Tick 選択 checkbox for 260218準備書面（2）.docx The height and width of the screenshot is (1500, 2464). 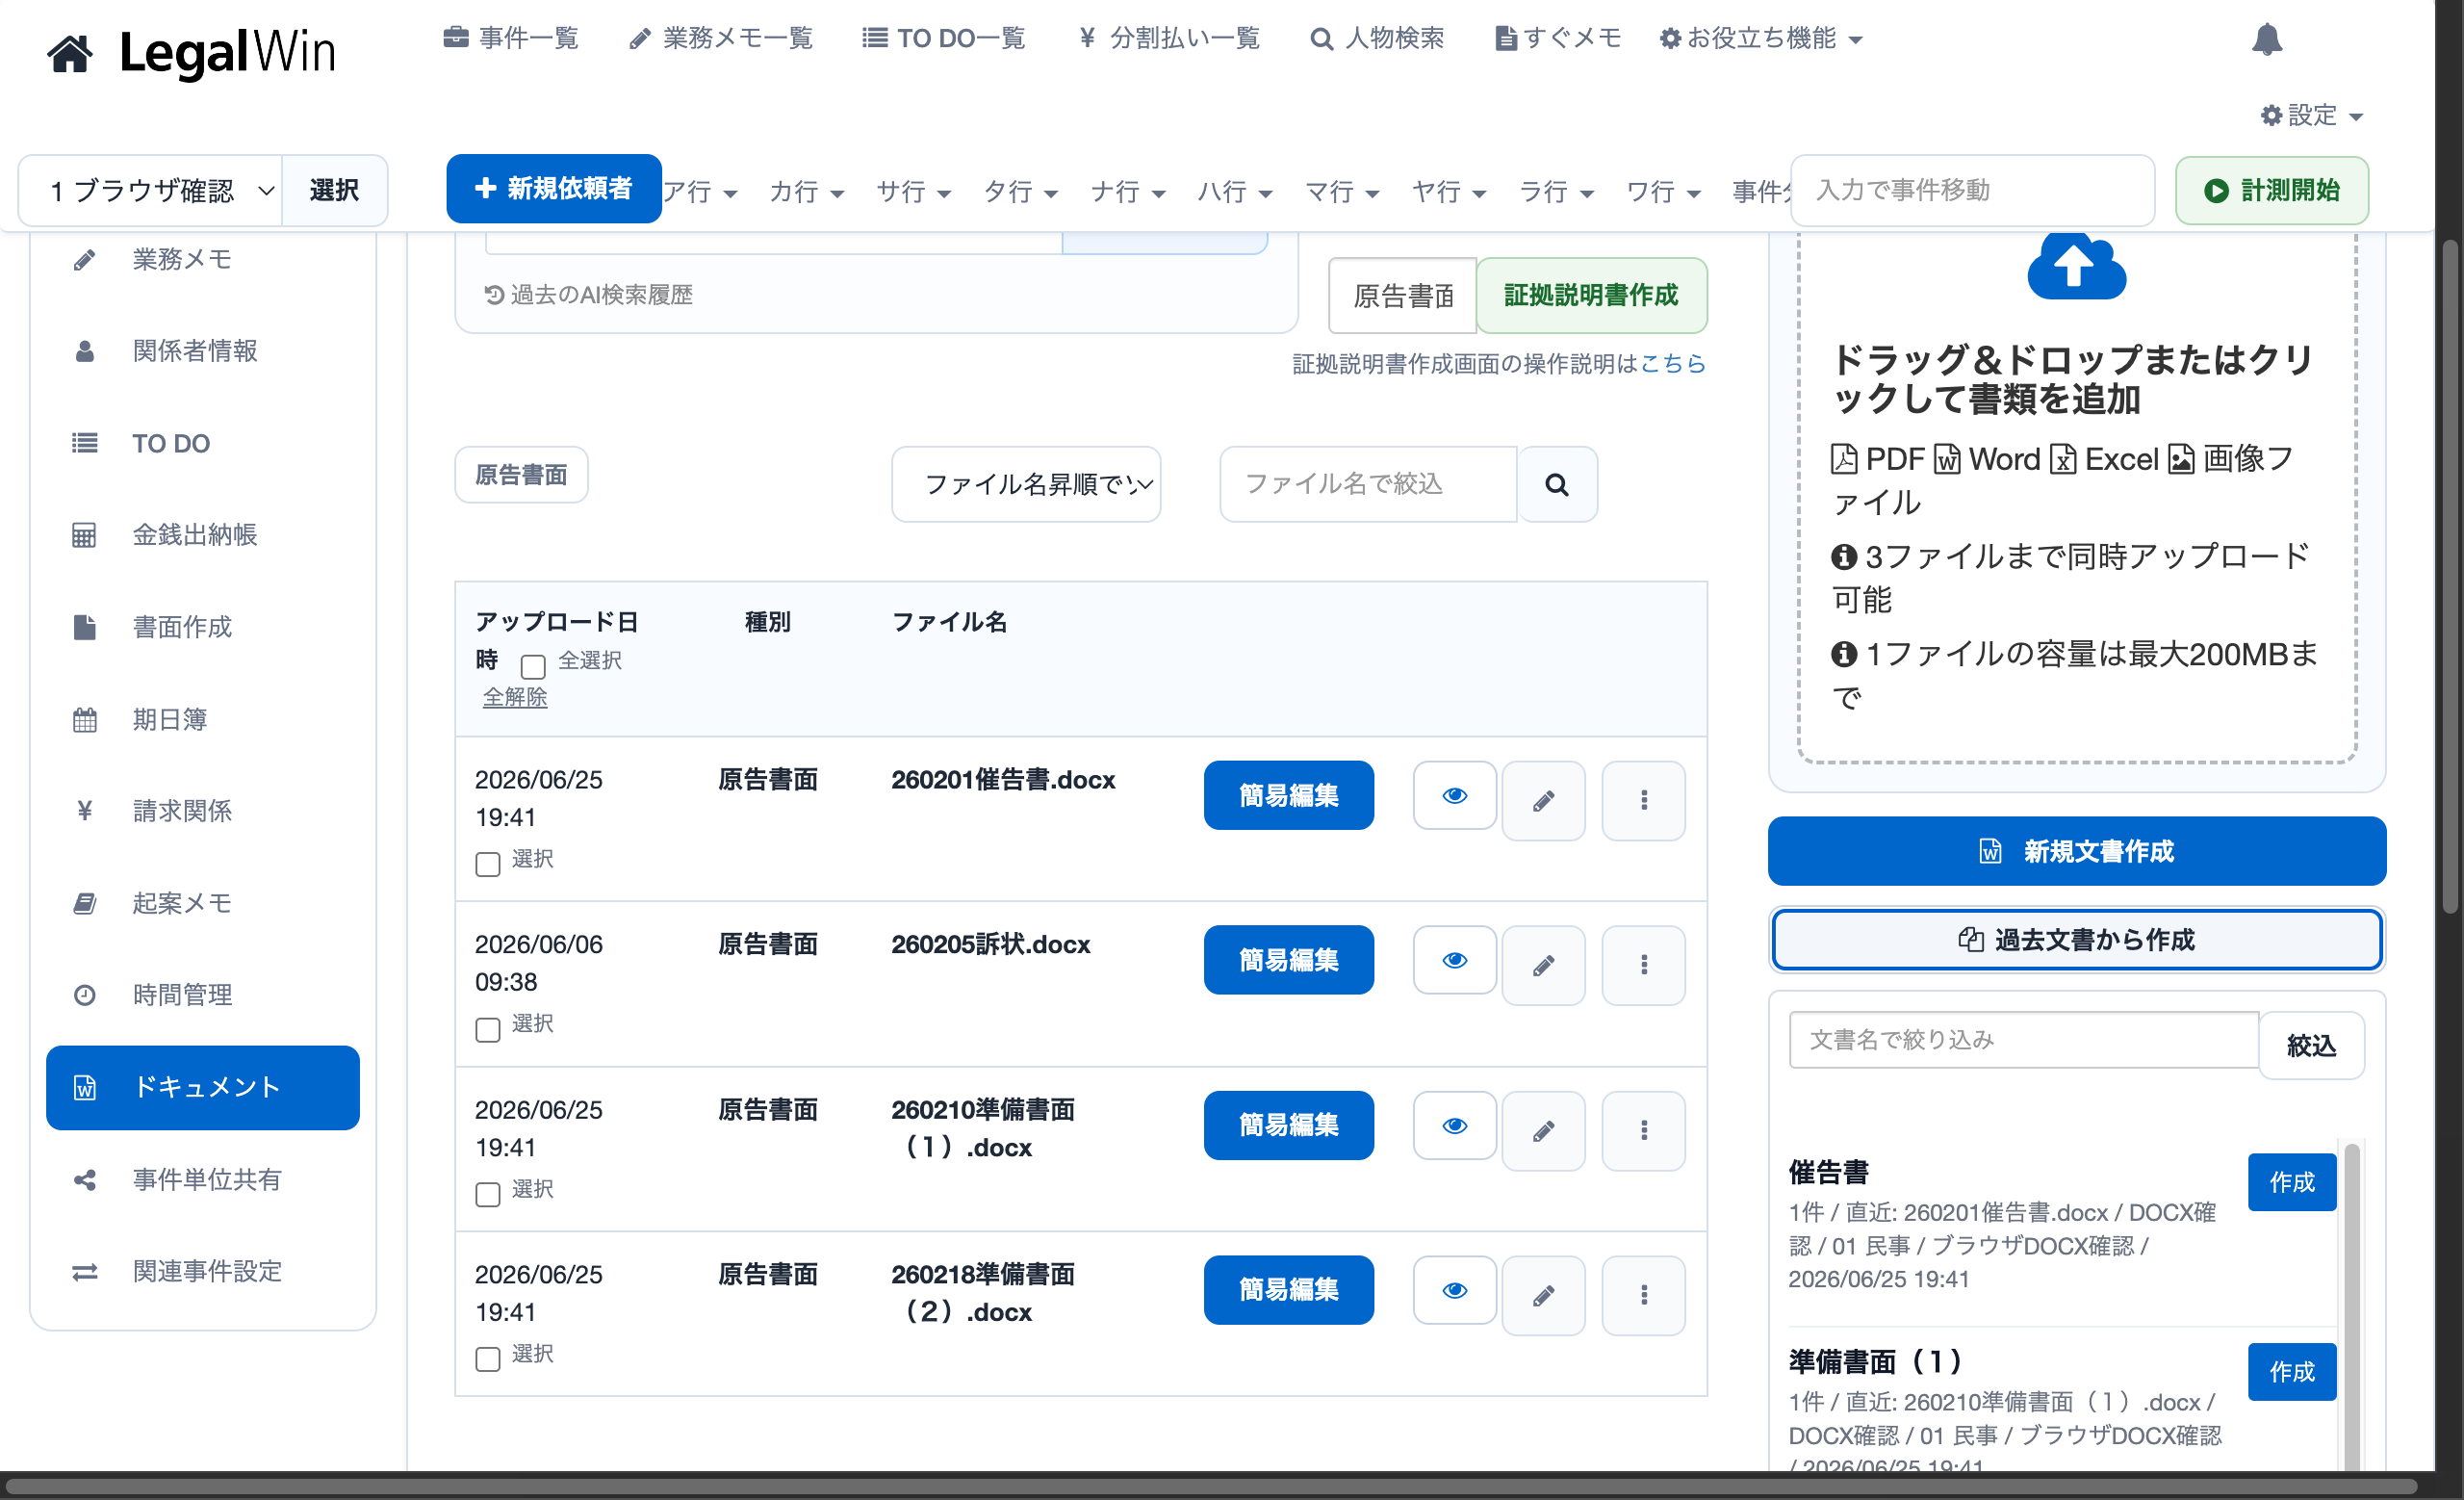[x=488, y=1359]
